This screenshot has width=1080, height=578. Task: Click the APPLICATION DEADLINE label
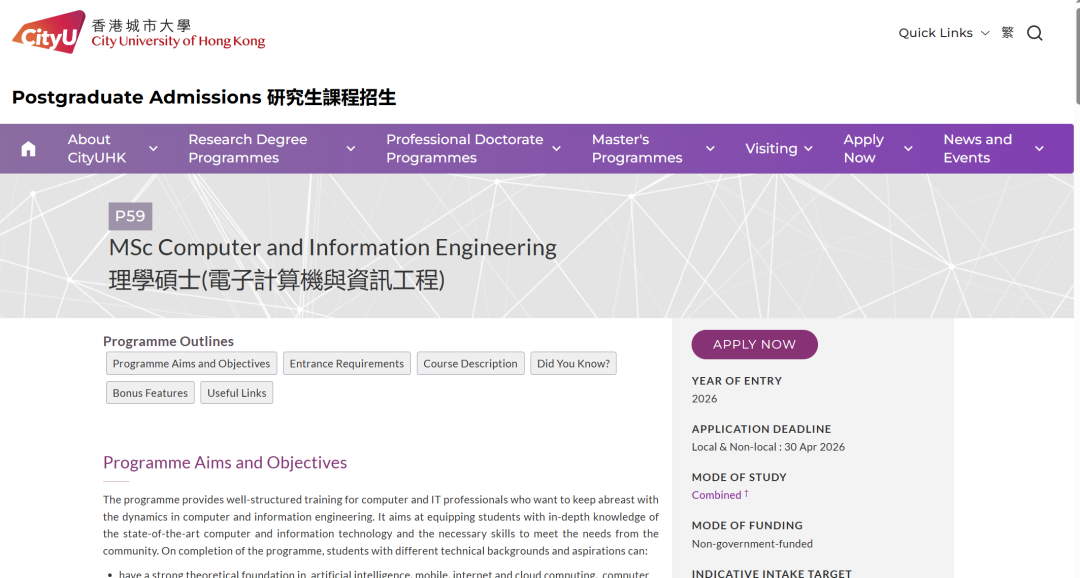[761, 429]
